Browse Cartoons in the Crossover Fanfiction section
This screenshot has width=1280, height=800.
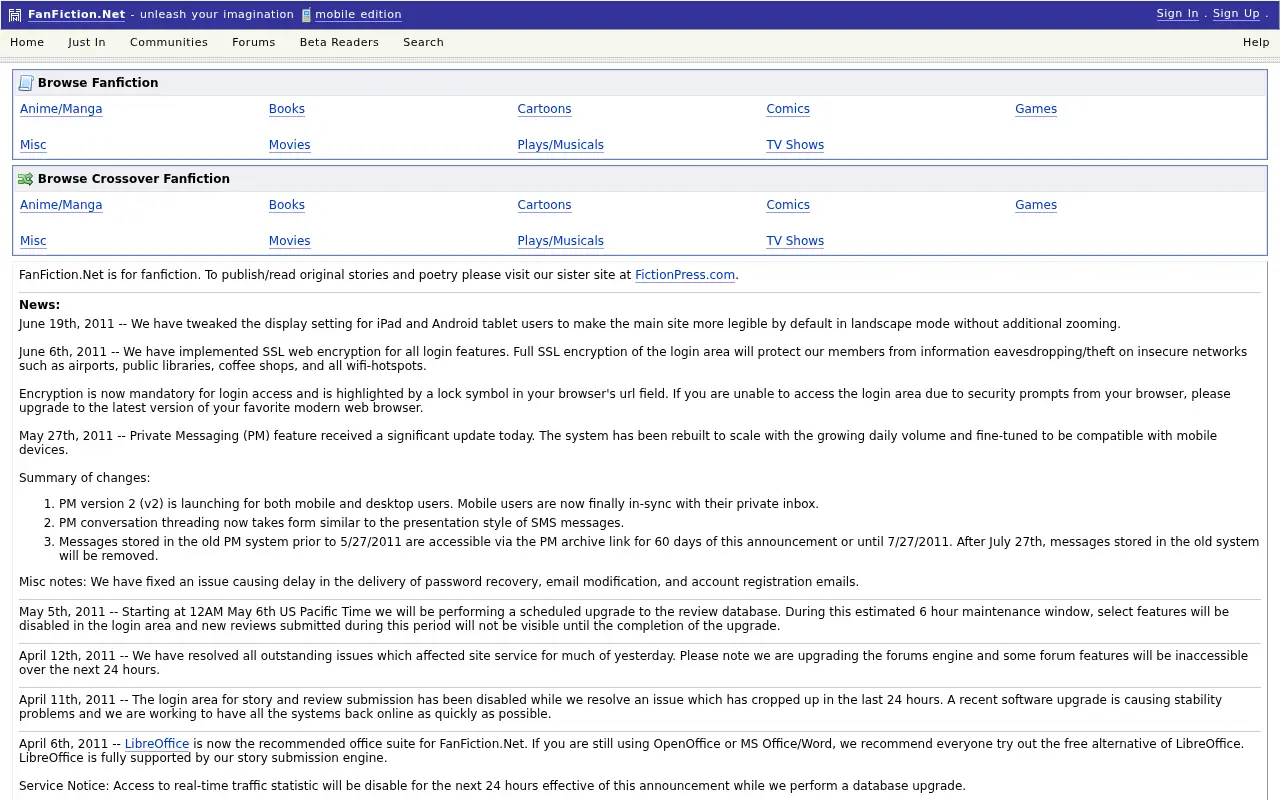[544, 205]
